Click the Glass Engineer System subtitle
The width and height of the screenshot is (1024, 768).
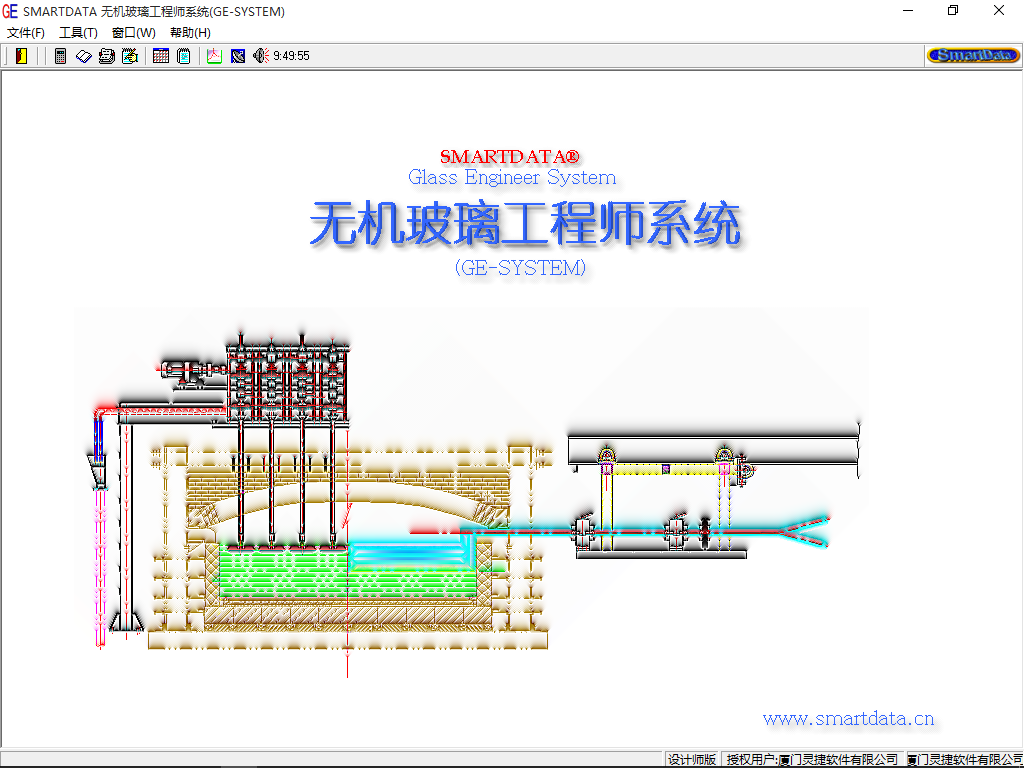pyautogui.click(x=512, y=177)
